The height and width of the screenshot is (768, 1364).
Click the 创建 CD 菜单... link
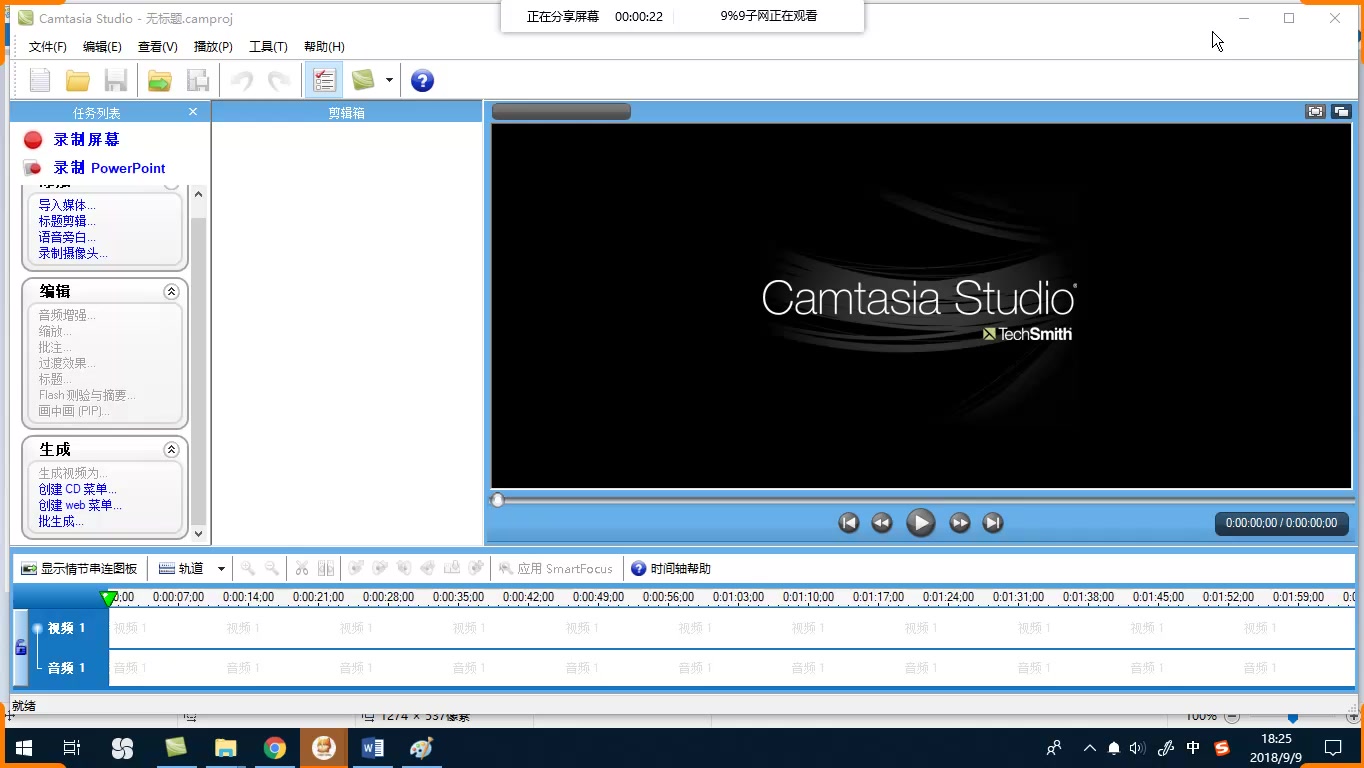pos(78,489)
